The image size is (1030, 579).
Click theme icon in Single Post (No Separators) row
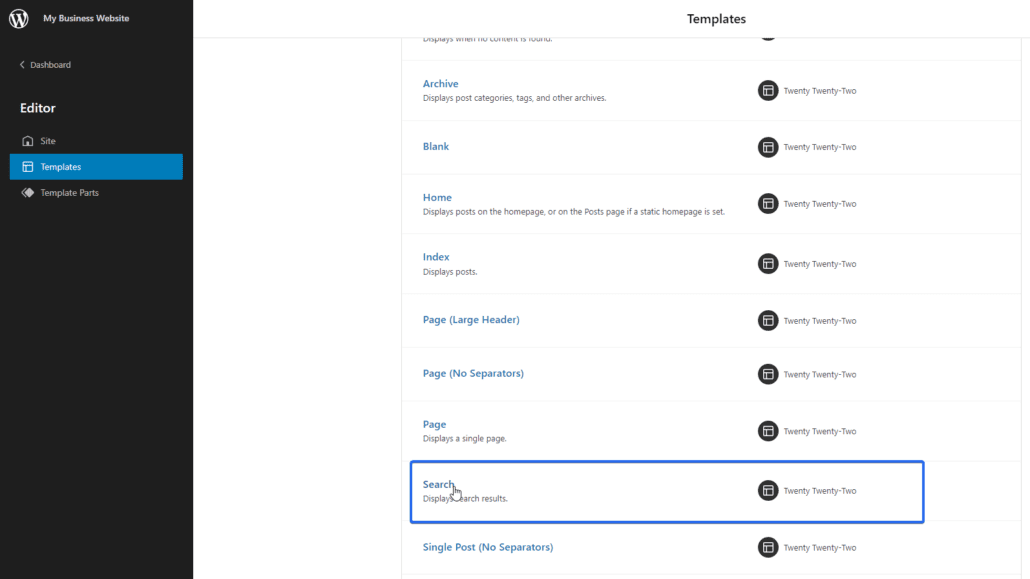pyautogui.click(x=768, y=547)
